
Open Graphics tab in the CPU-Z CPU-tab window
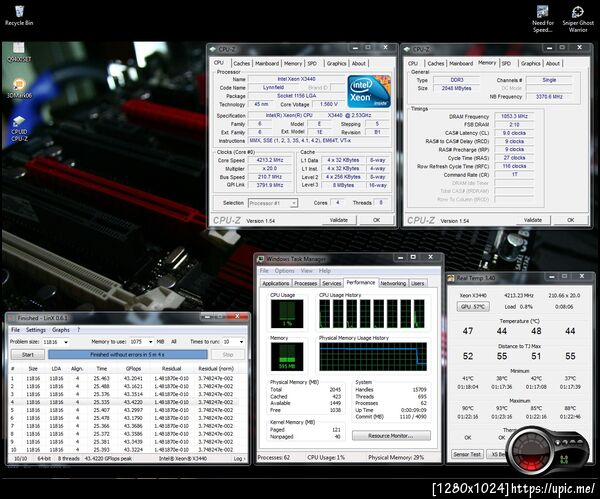coord(336,64)
